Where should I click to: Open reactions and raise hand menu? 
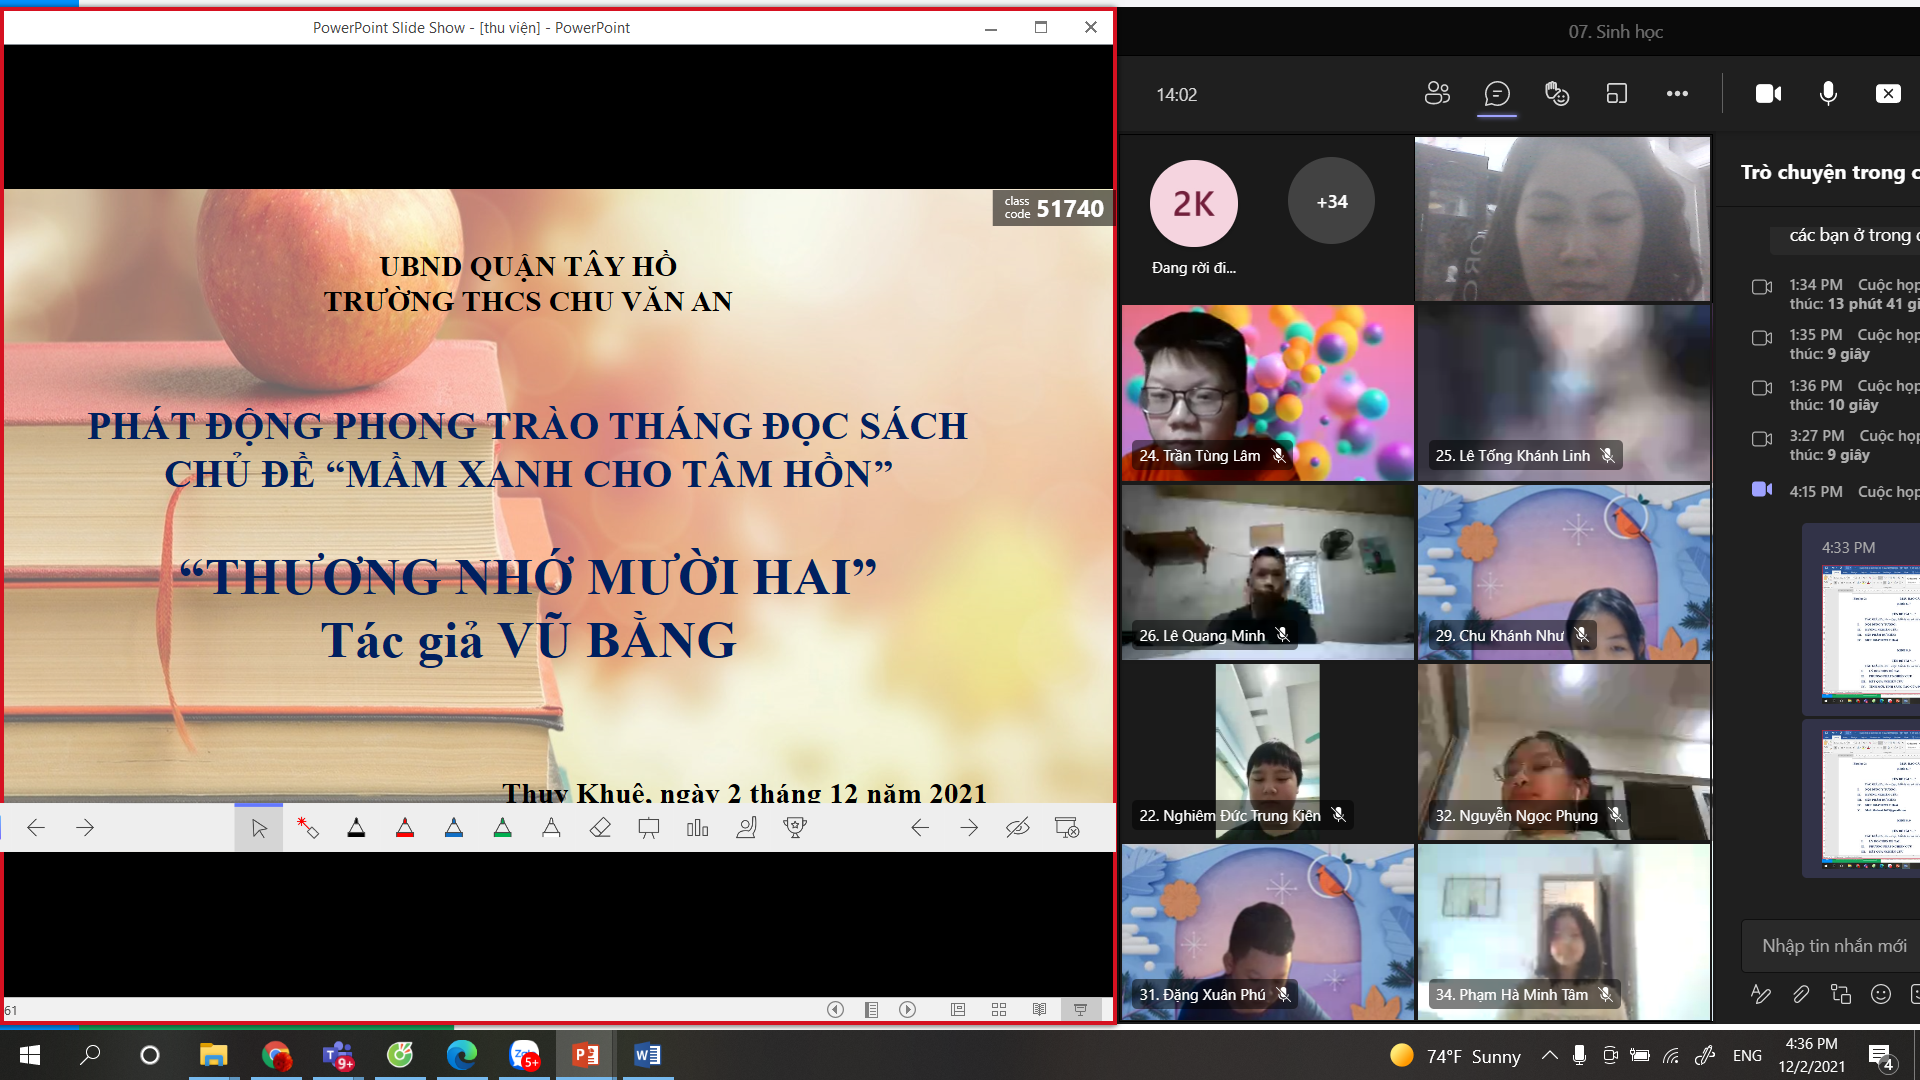[1557, 94]
